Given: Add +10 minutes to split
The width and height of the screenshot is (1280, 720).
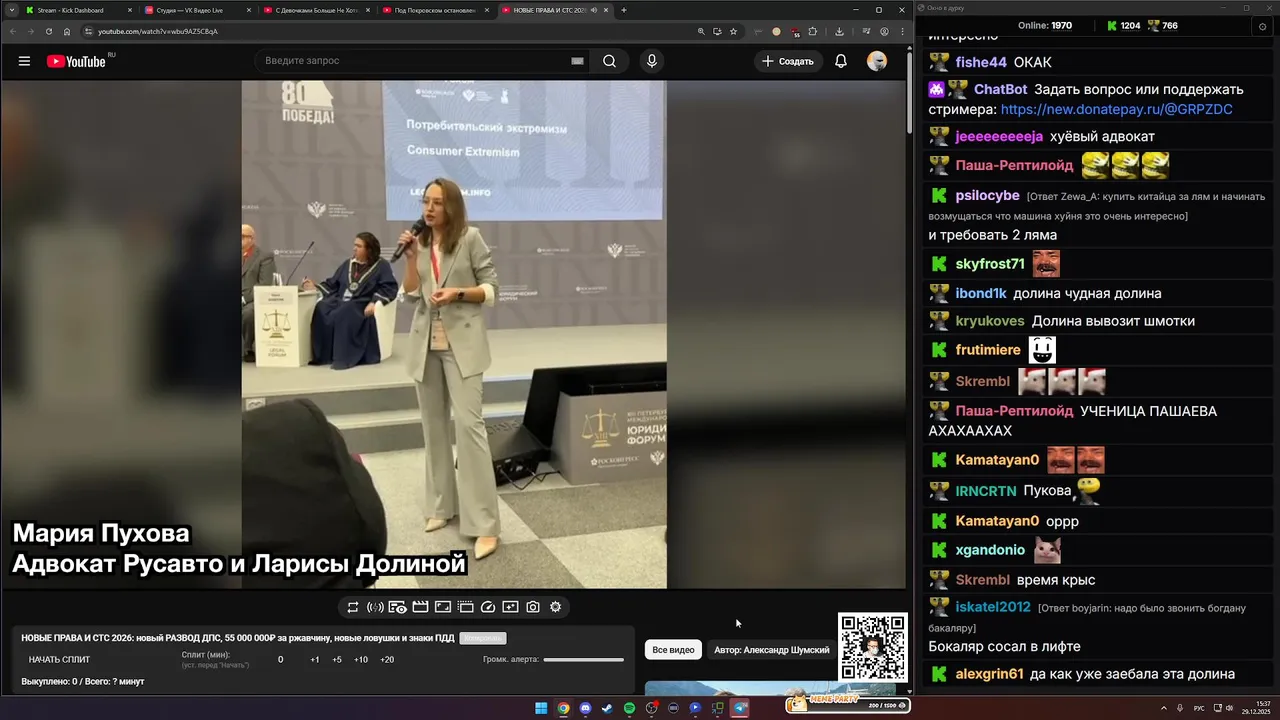Looking at the screenshot, I should (361, 660).
